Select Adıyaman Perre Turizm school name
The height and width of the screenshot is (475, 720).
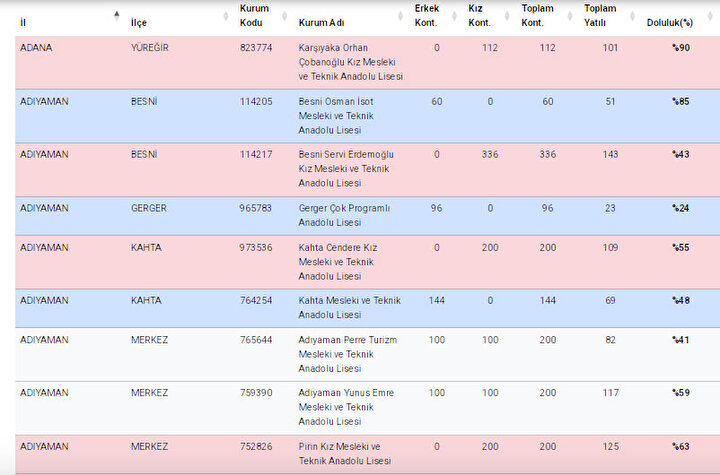pyautogui.click(x=348, y=354)
